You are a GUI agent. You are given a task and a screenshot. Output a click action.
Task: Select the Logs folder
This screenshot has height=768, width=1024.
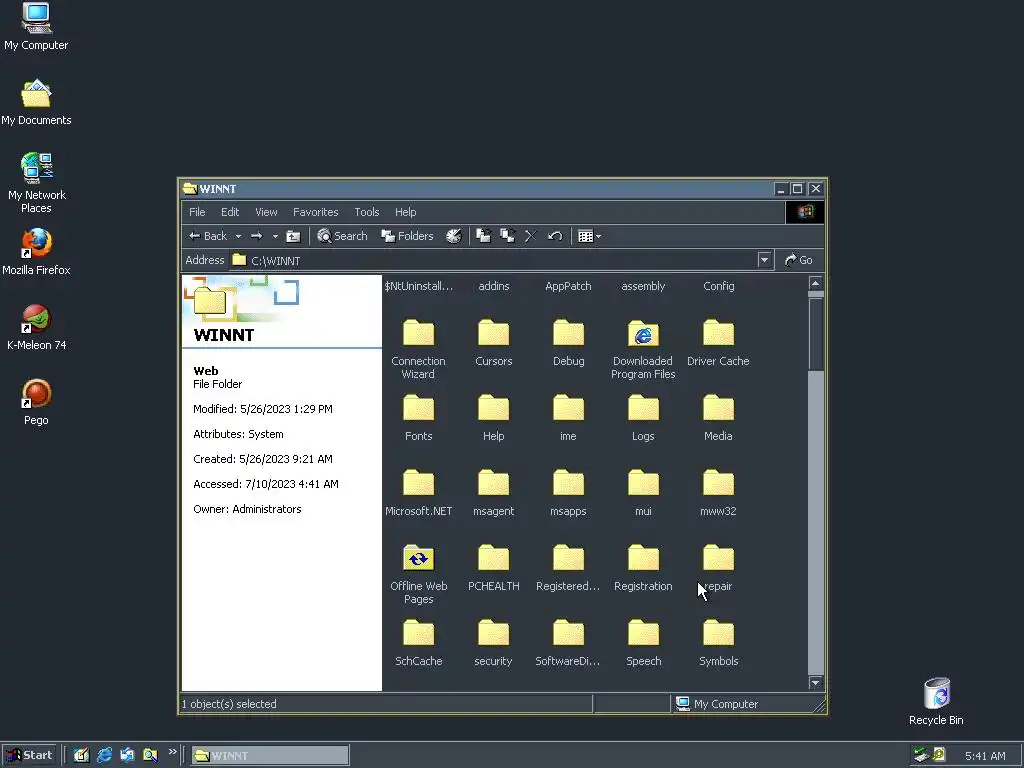click(643, 417)
